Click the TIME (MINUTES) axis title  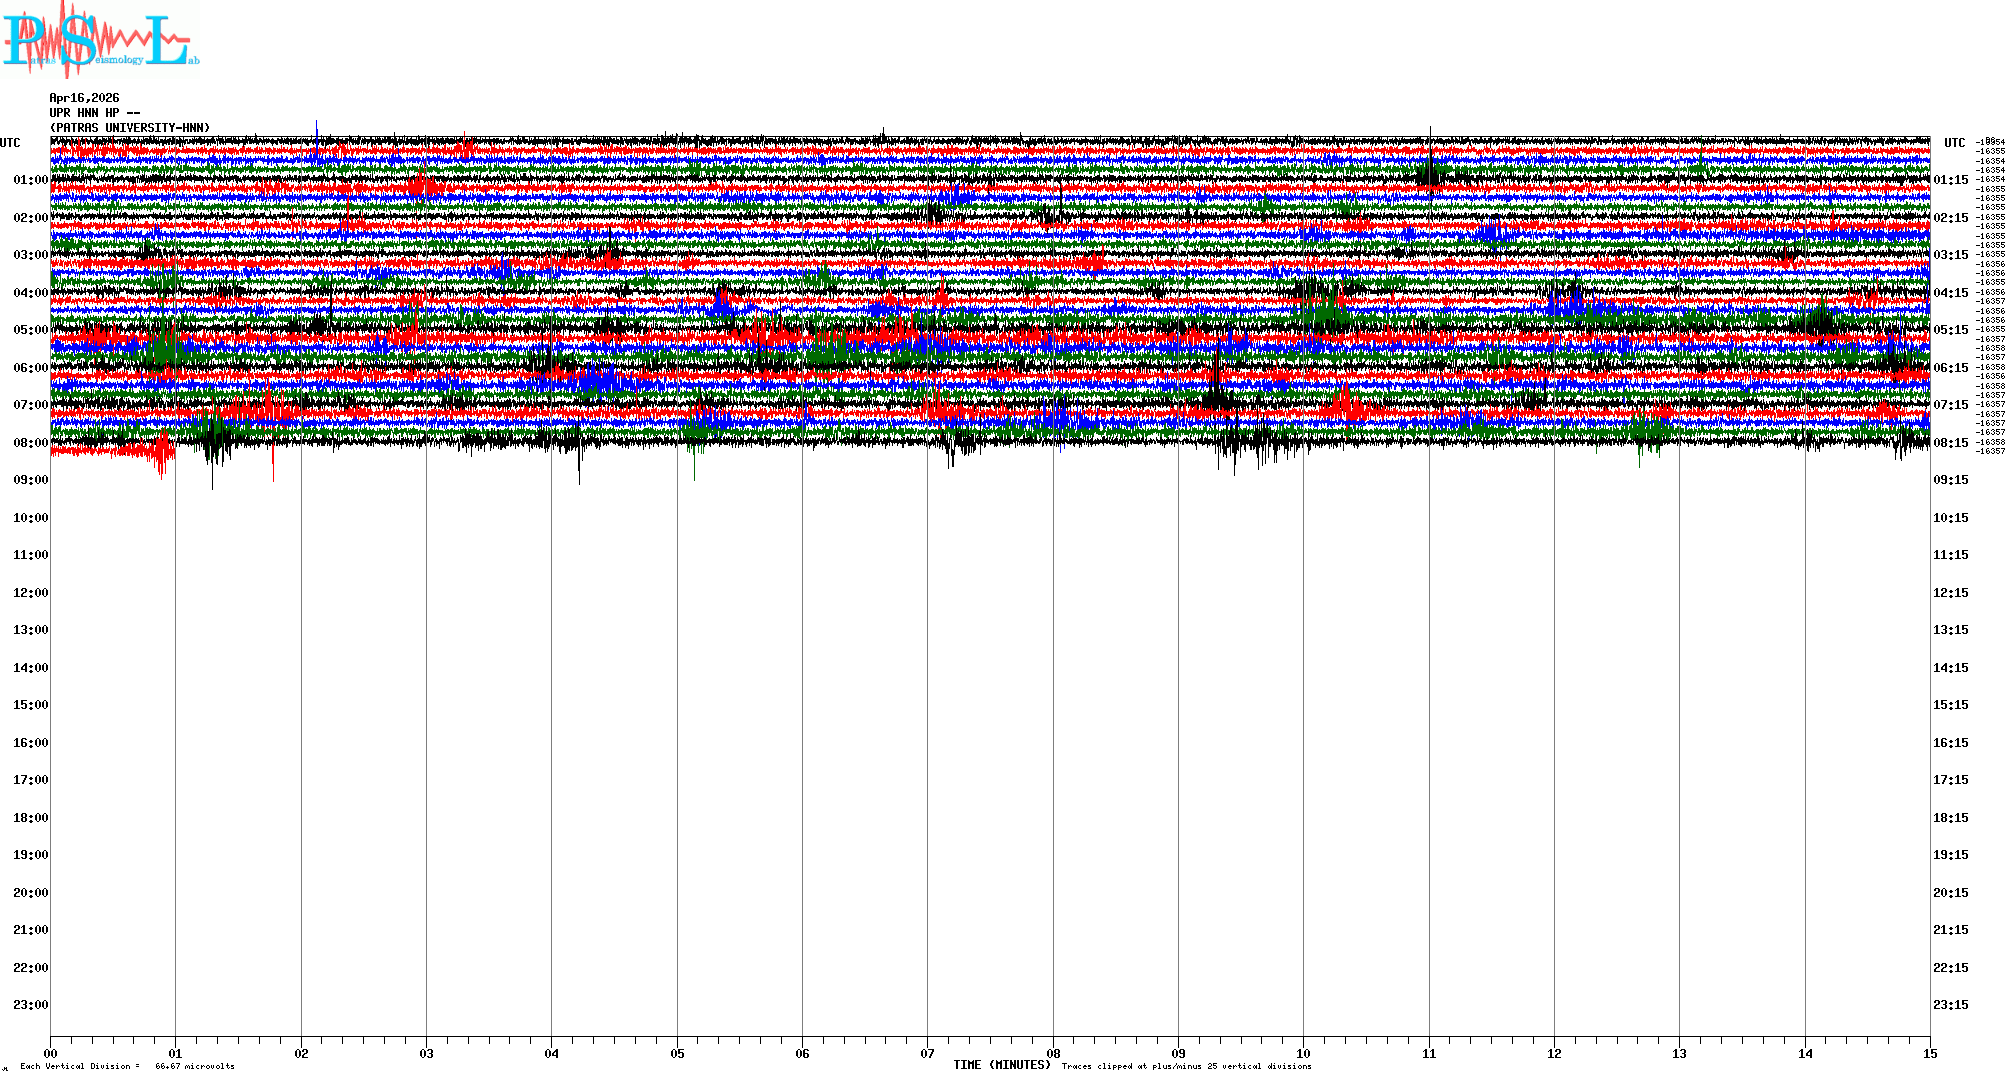coord(1002,1065)
